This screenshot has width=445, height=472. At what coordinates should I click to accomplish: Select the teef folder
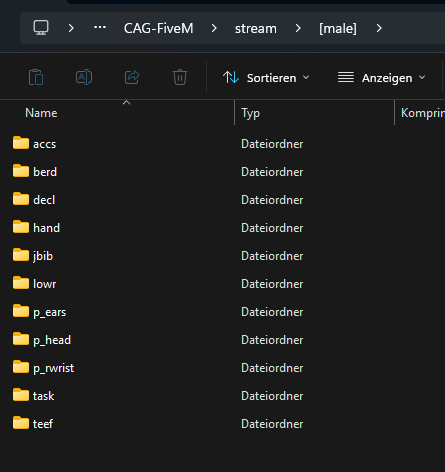tap(43, 424)
